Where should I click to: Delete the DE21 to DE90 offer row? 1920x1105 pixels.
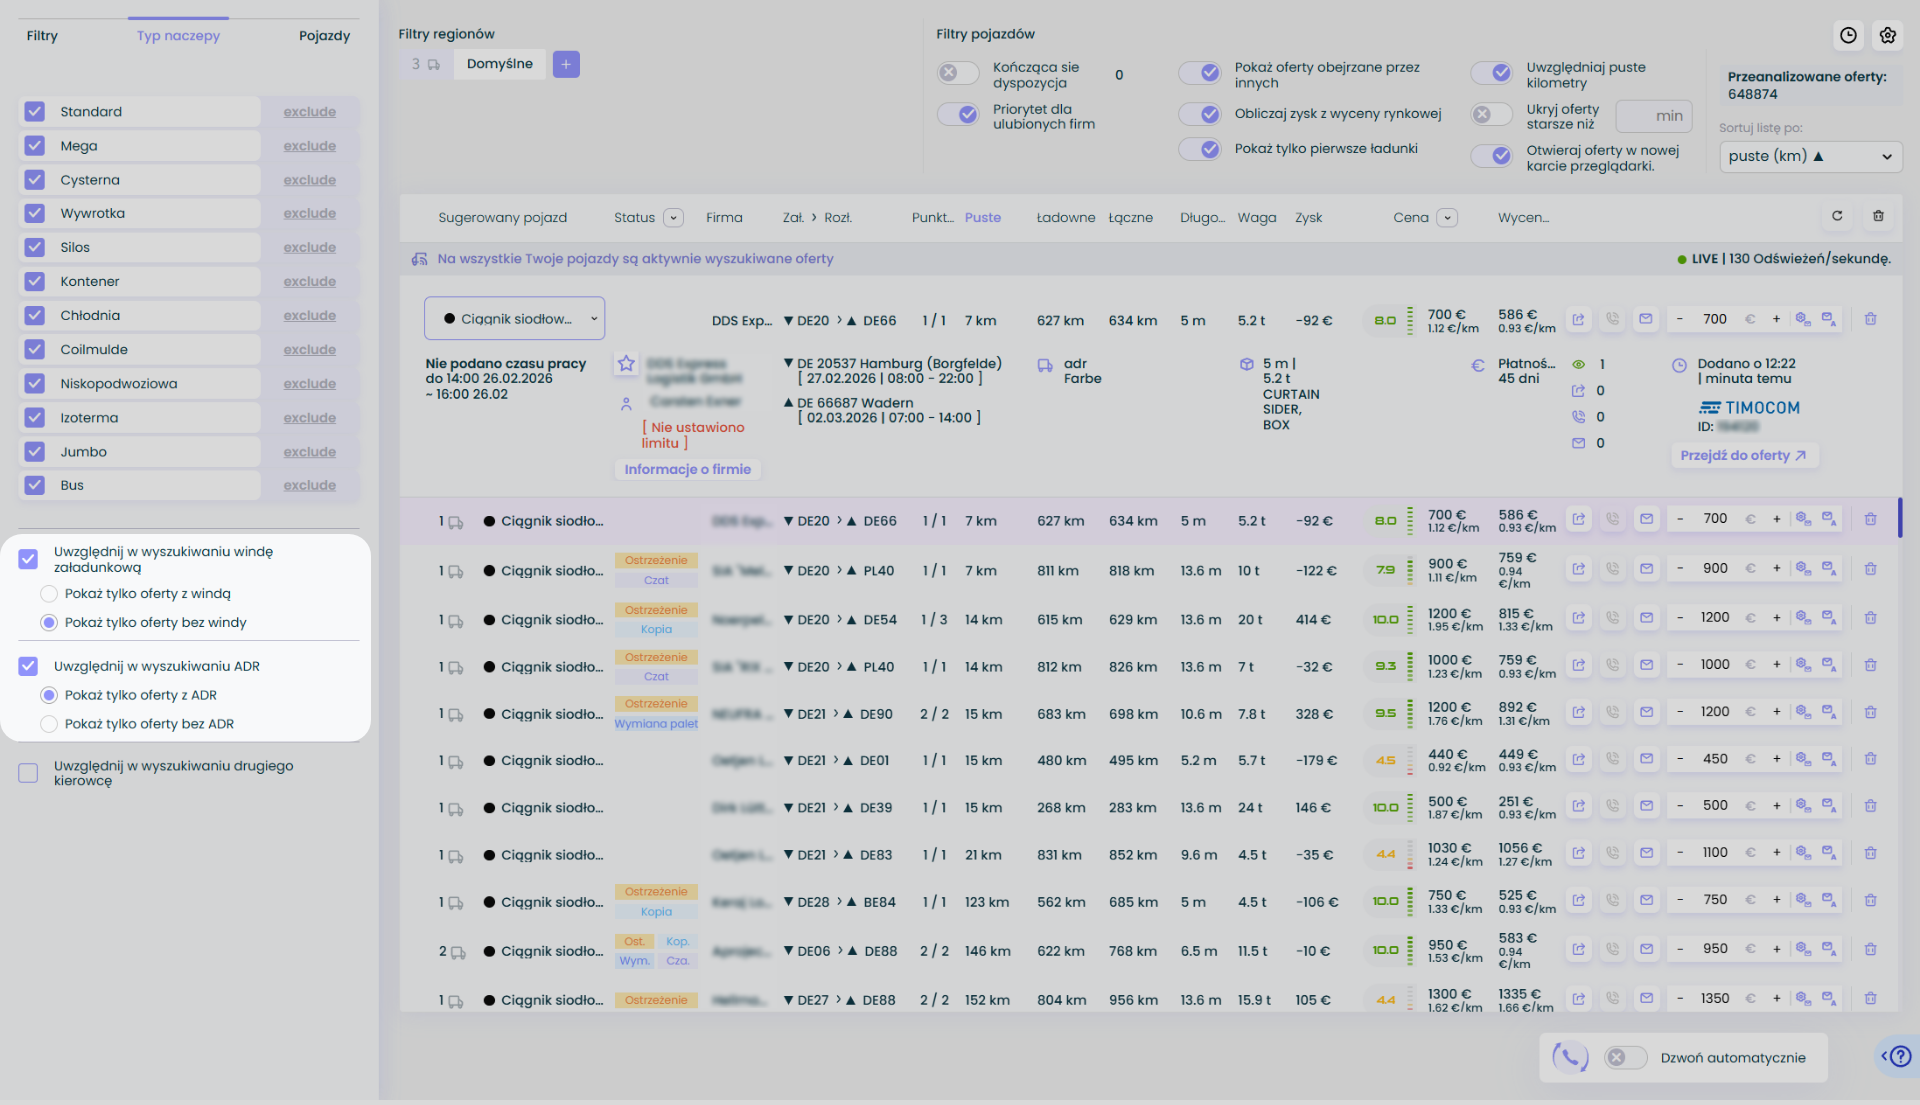[1870, 712]
